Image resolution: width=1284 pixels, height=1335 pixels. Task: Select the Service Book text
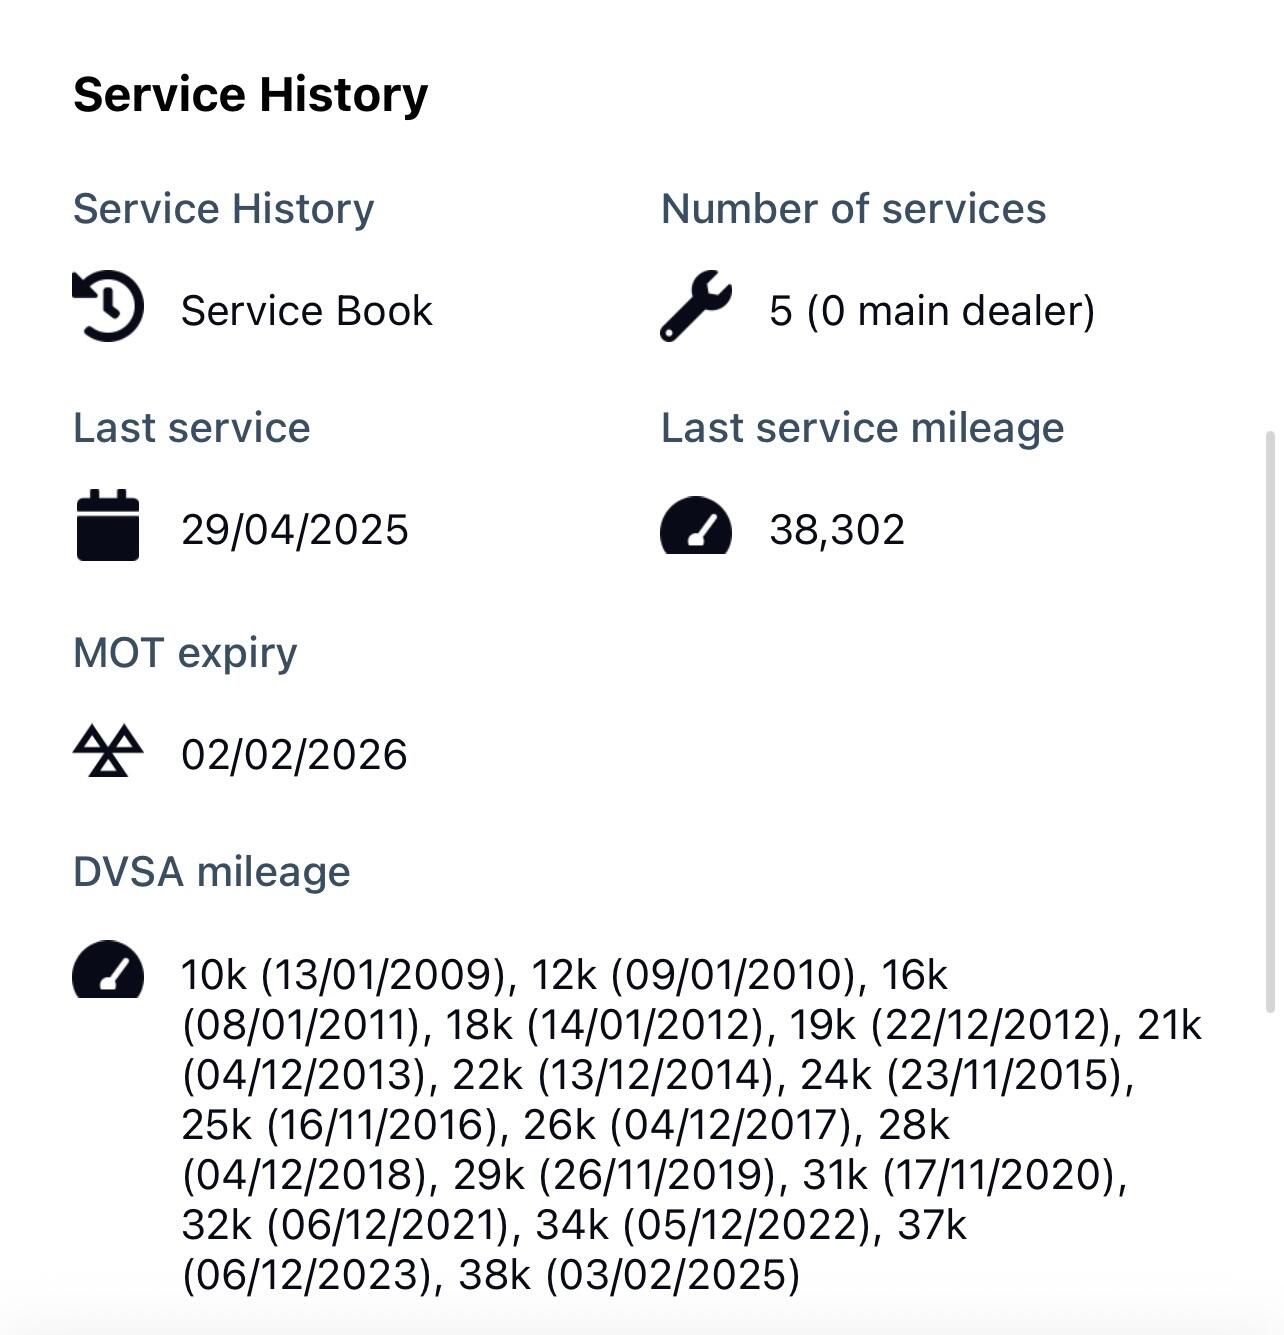(306, 311)
